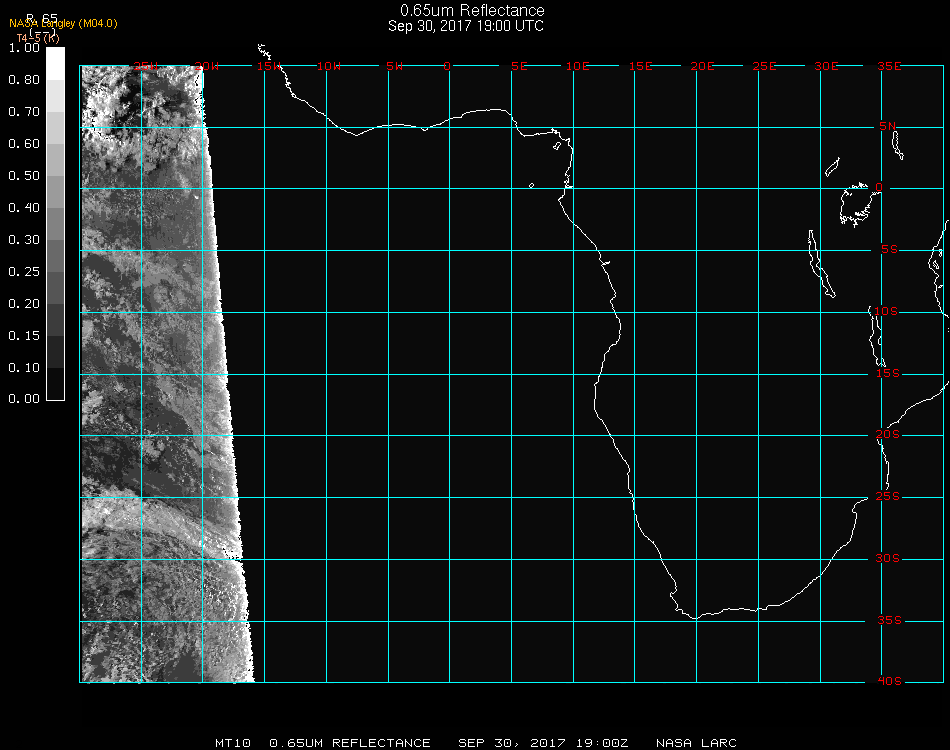This screenshot has height=750, width=950.
Task: Select the 0 longitude label at top
Action: 448,66
